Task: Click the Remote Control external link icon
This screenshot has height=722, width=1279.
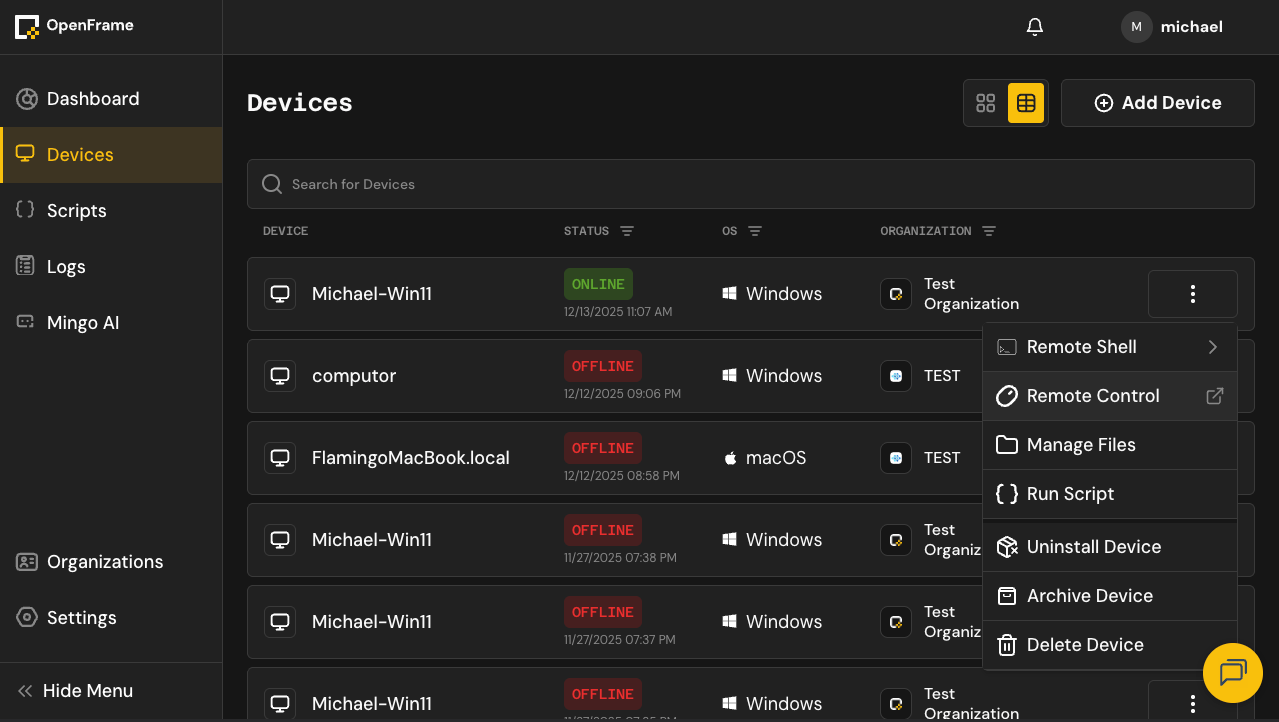Action: coord(1214,396)
